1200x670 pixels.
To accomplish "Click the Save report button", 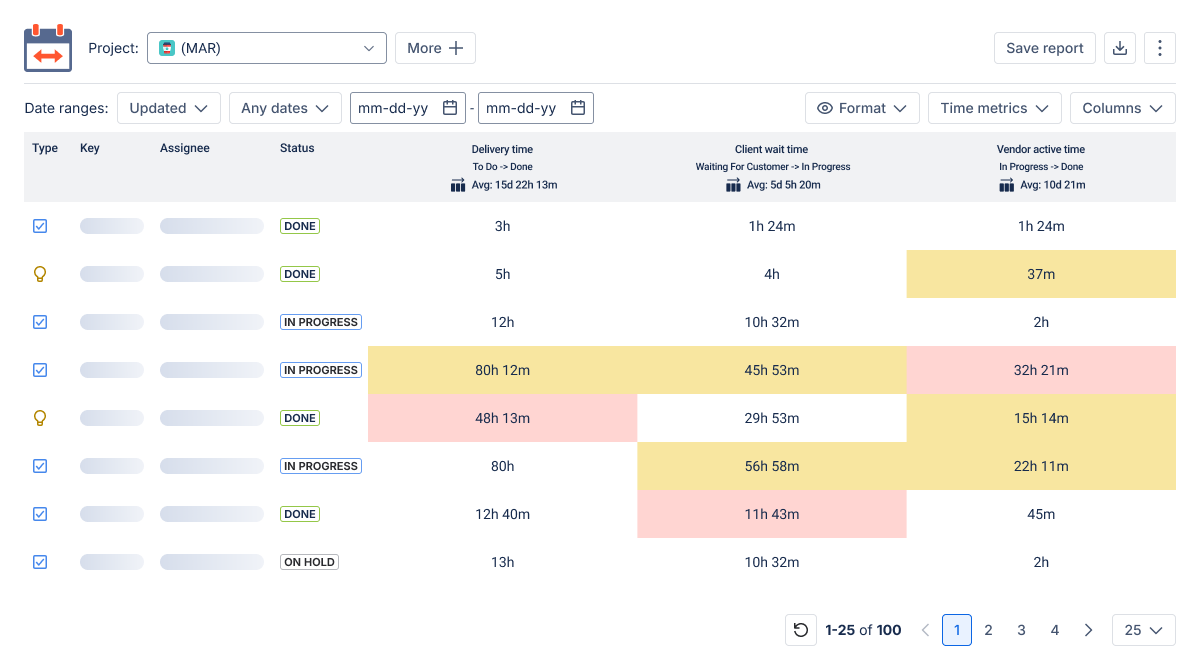I will tap(1045, 48).
